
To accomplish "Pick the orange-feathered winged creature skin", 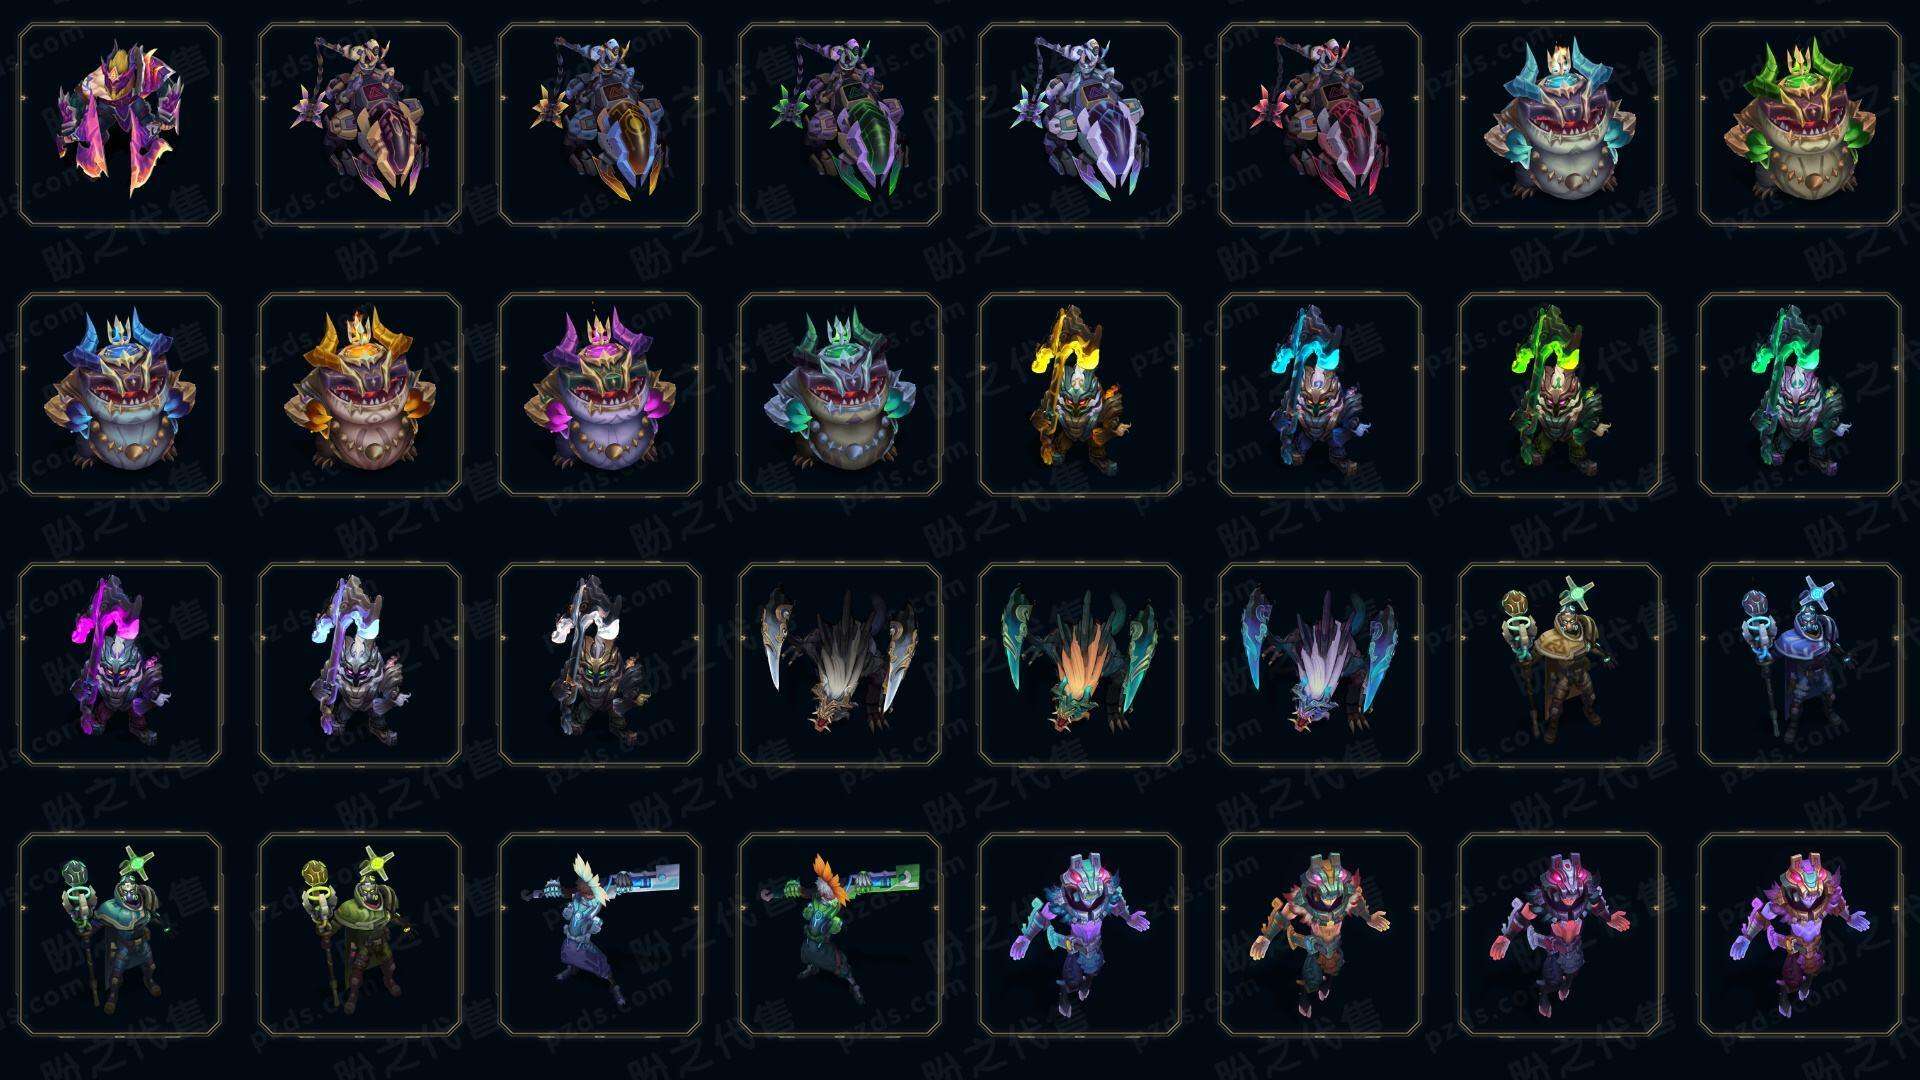I will click(x=1080, y=664).
